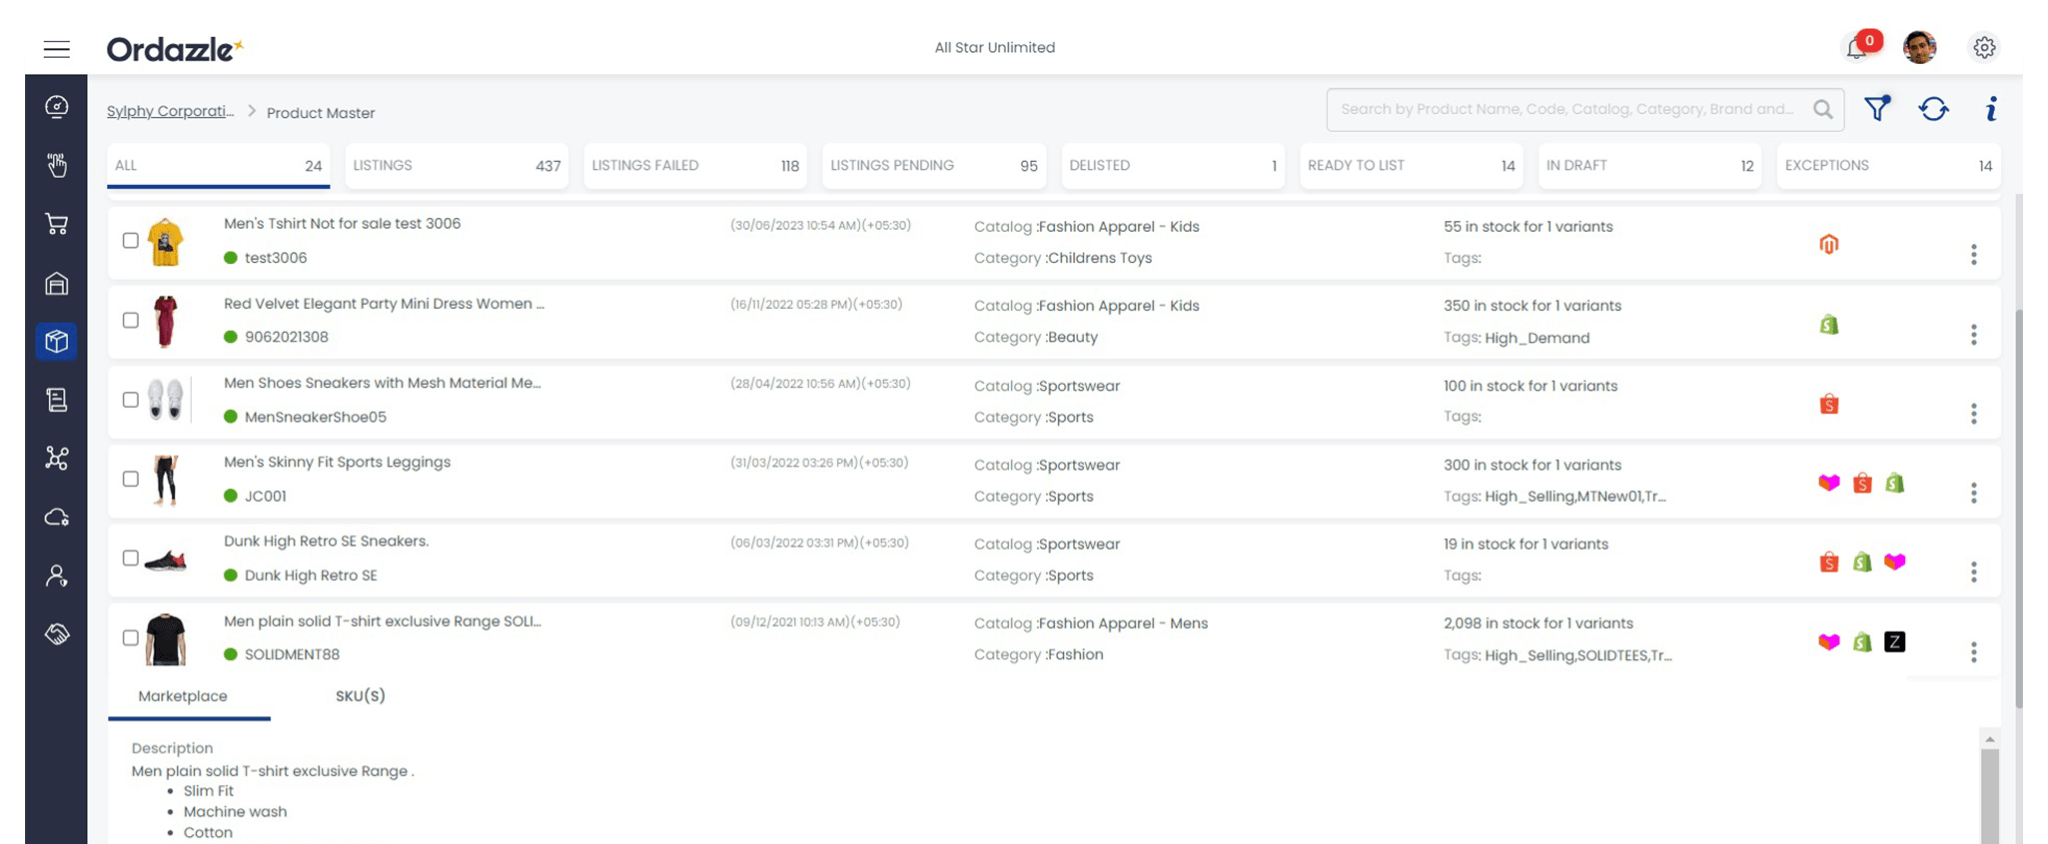Select checkbox for Men's Tshirt test 3006
Image resolution: width=2048 pixels, height=844 pixels.
click(130, 240)
